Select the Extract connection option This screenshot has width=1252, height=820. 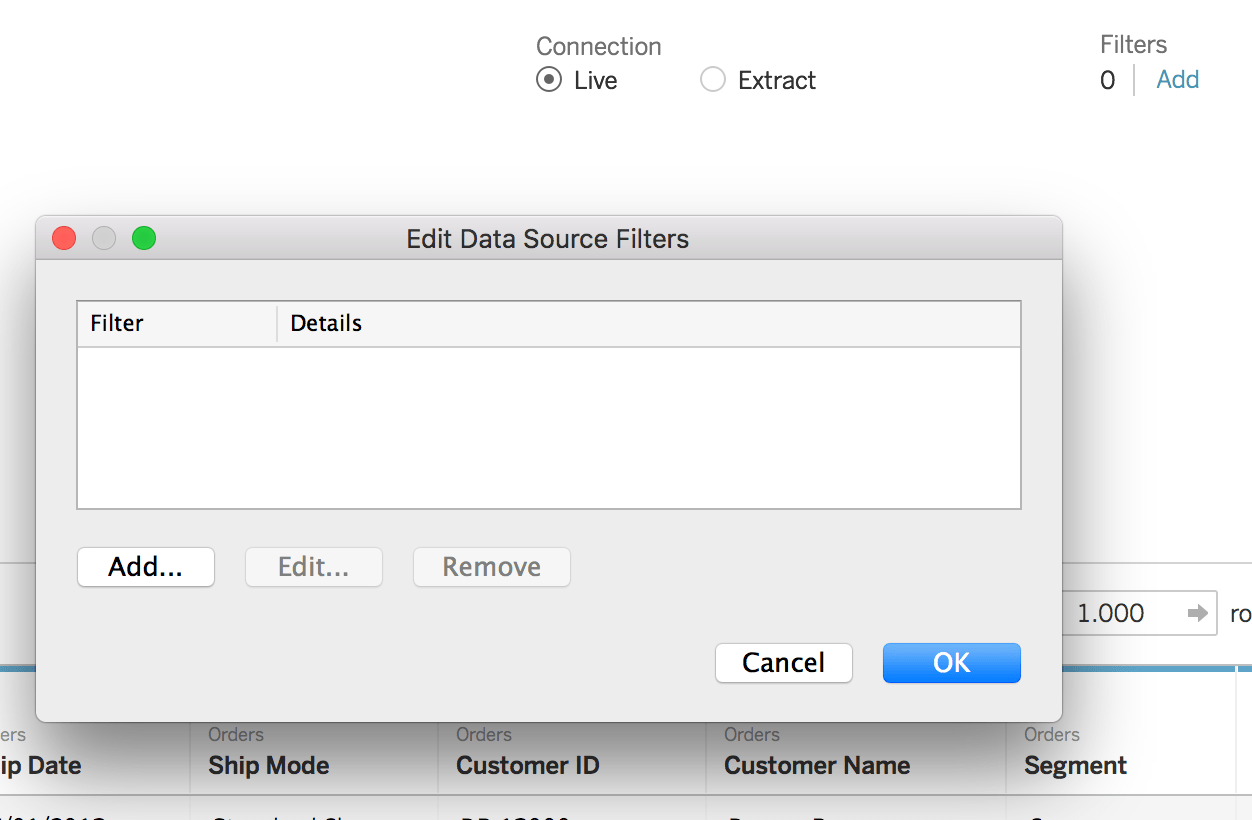click(x=713, y=80)
